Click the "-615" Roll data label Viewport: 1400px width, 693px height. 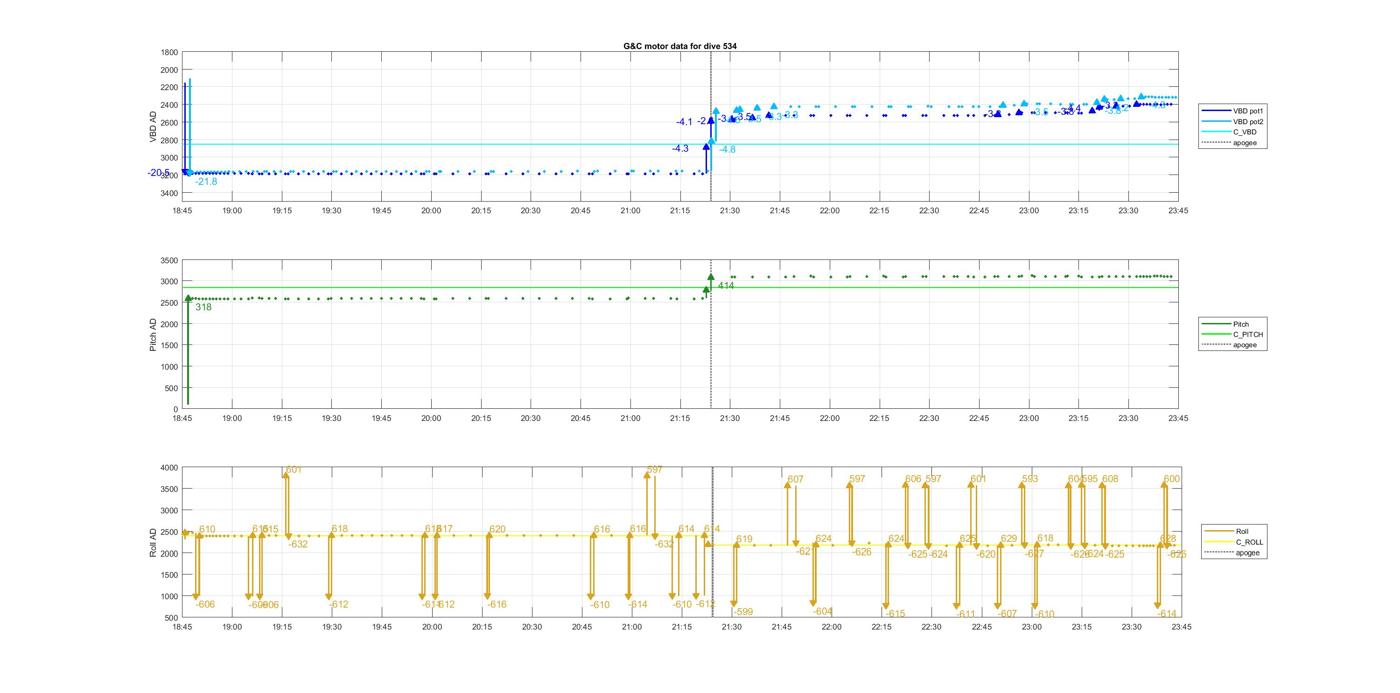click(895, 615)
